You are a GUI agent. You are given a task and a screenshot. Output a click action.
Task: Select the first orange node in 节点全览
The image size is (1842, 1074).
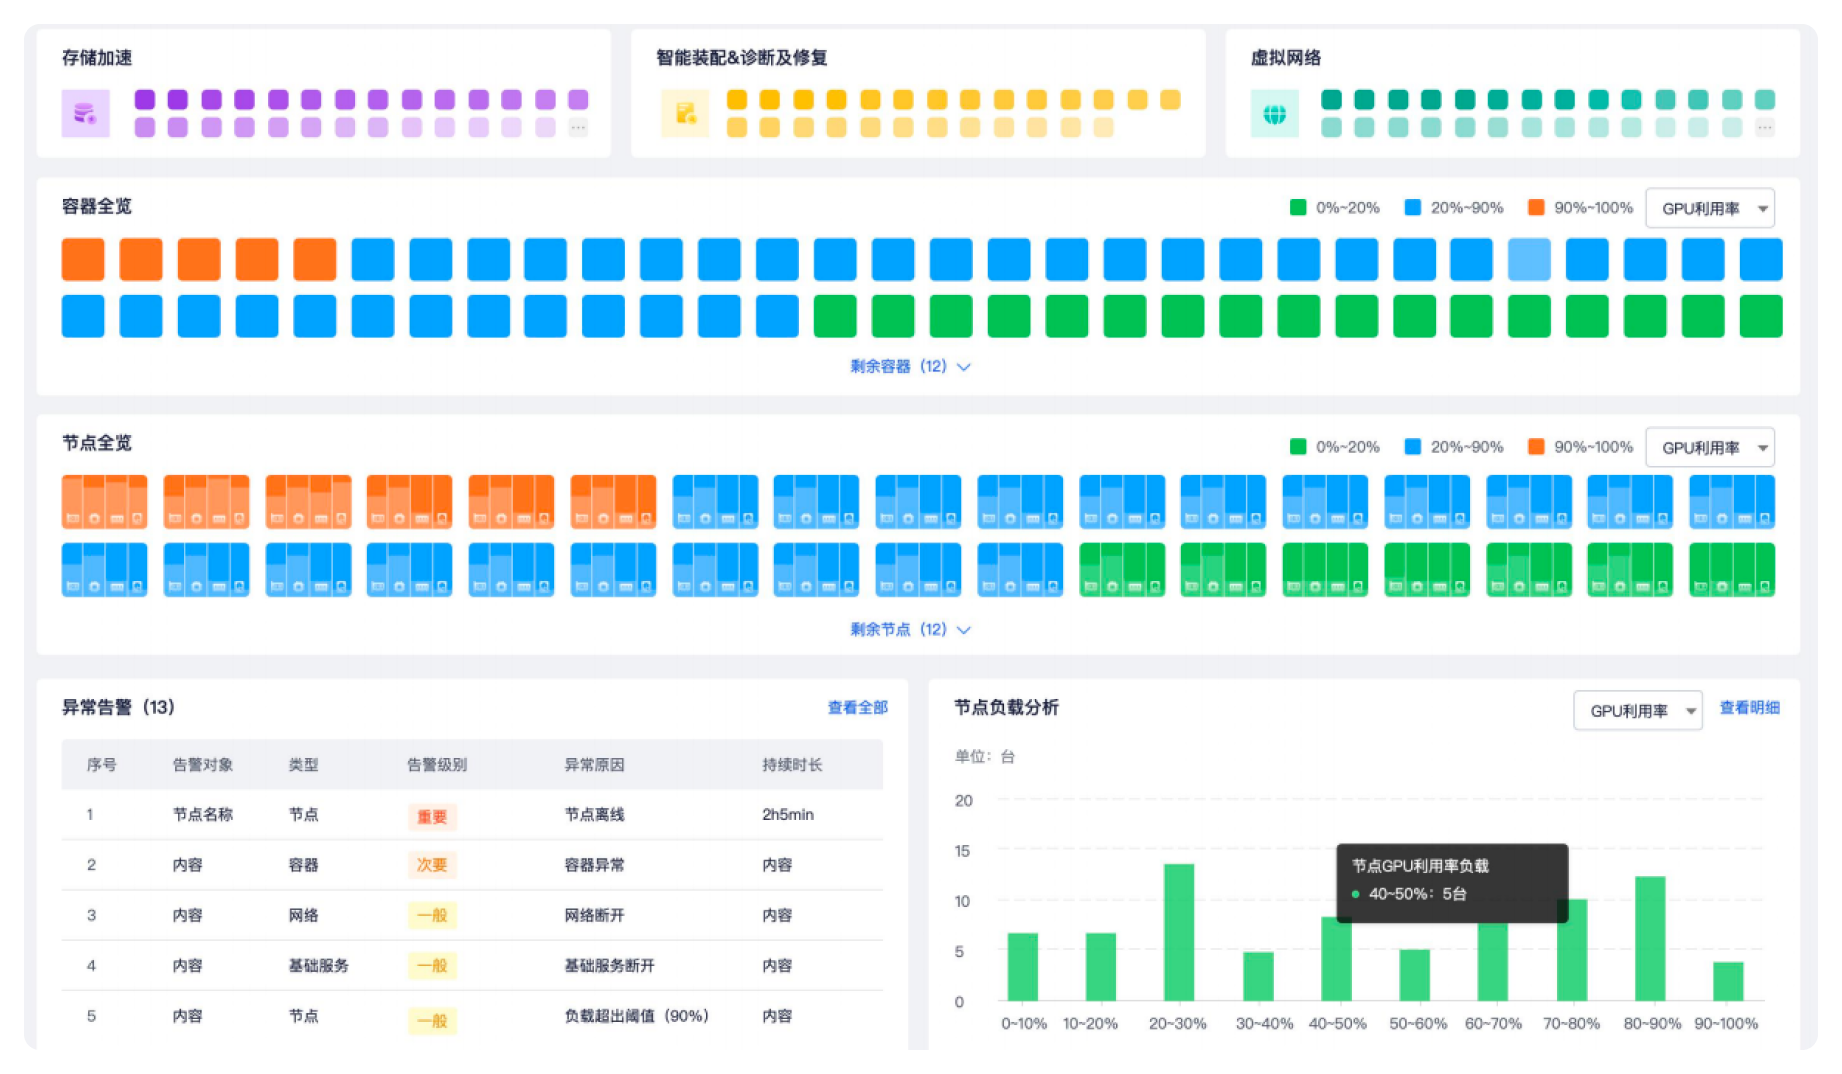coord(104,501)
